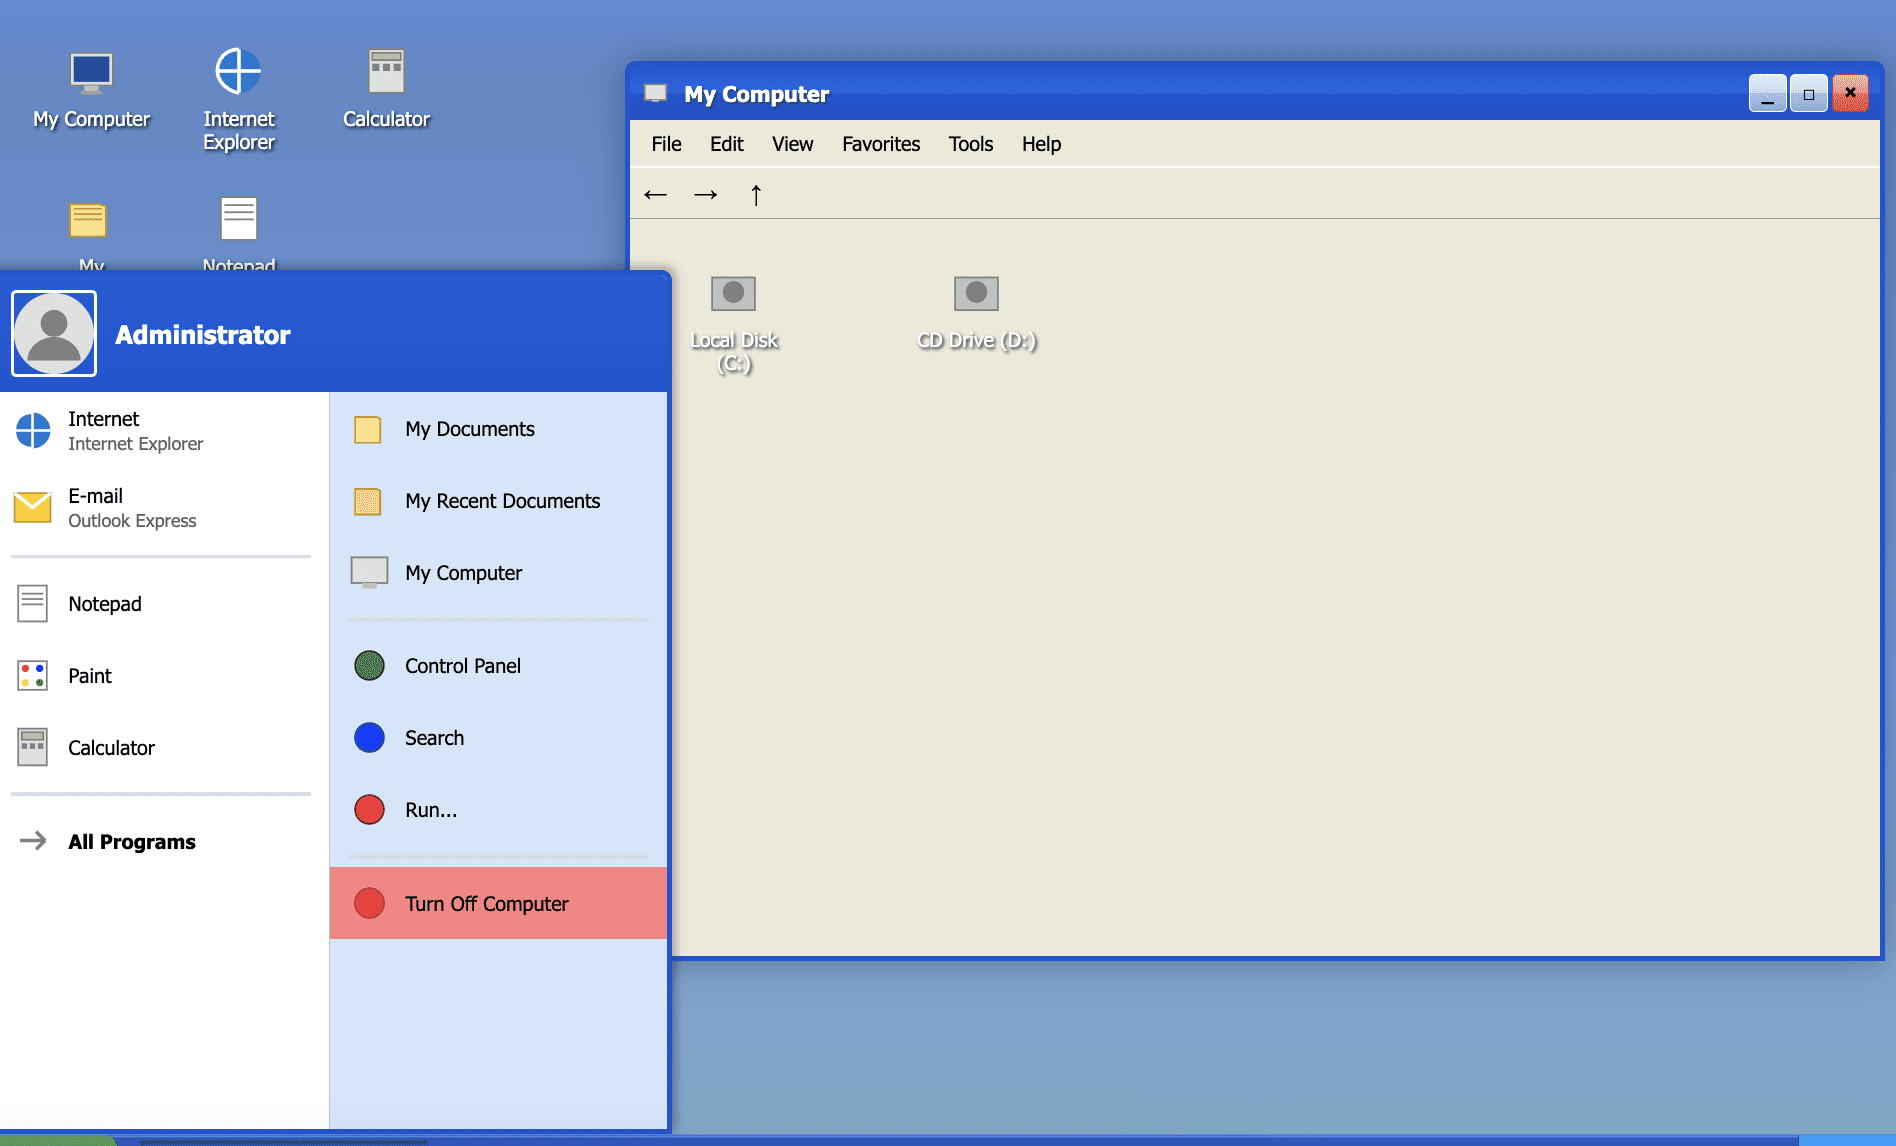Open Outlook Express e-mail
The height and width of the screenshot is (1146, 1896).
pyautogui.click(x=132, y=507)
